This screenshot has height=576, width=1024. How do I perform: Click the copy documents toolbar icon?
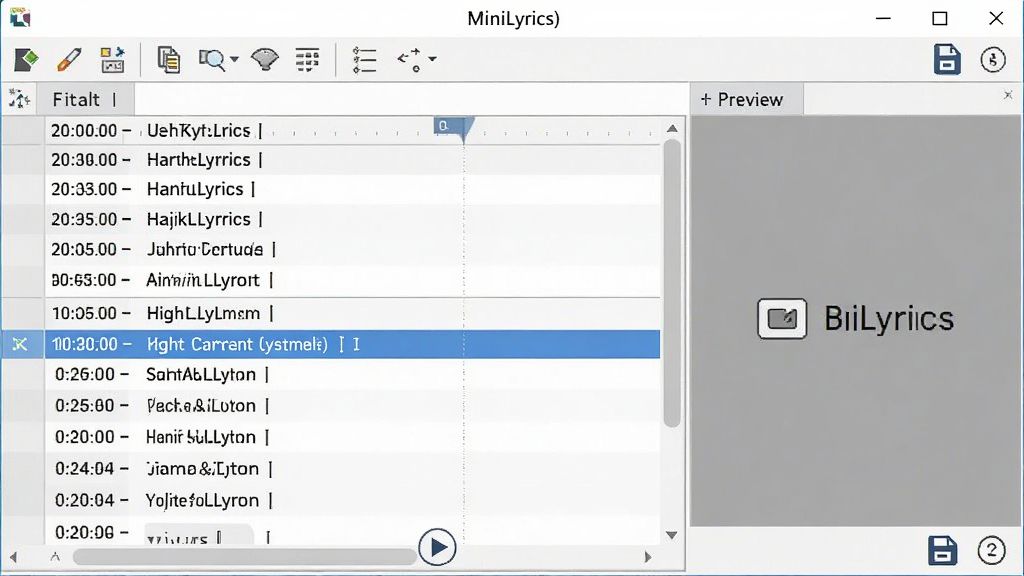pos(168,59)
